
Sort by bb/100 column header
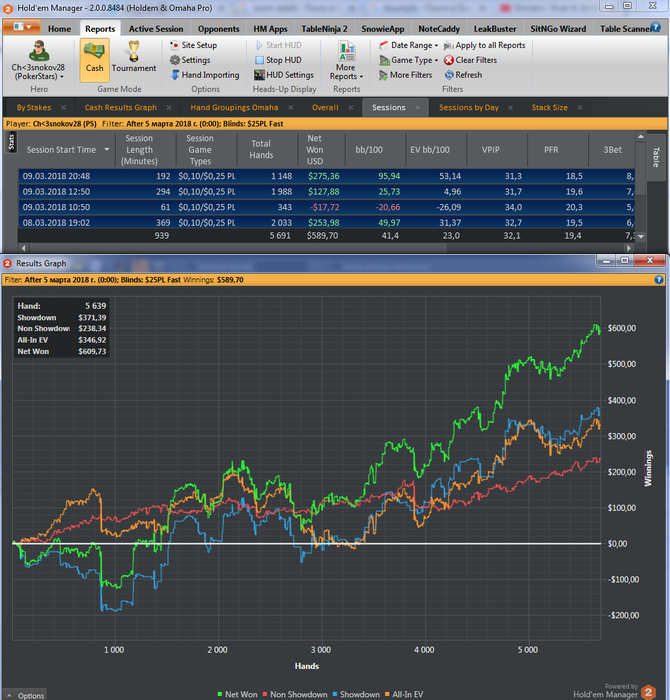click(369, 150)
